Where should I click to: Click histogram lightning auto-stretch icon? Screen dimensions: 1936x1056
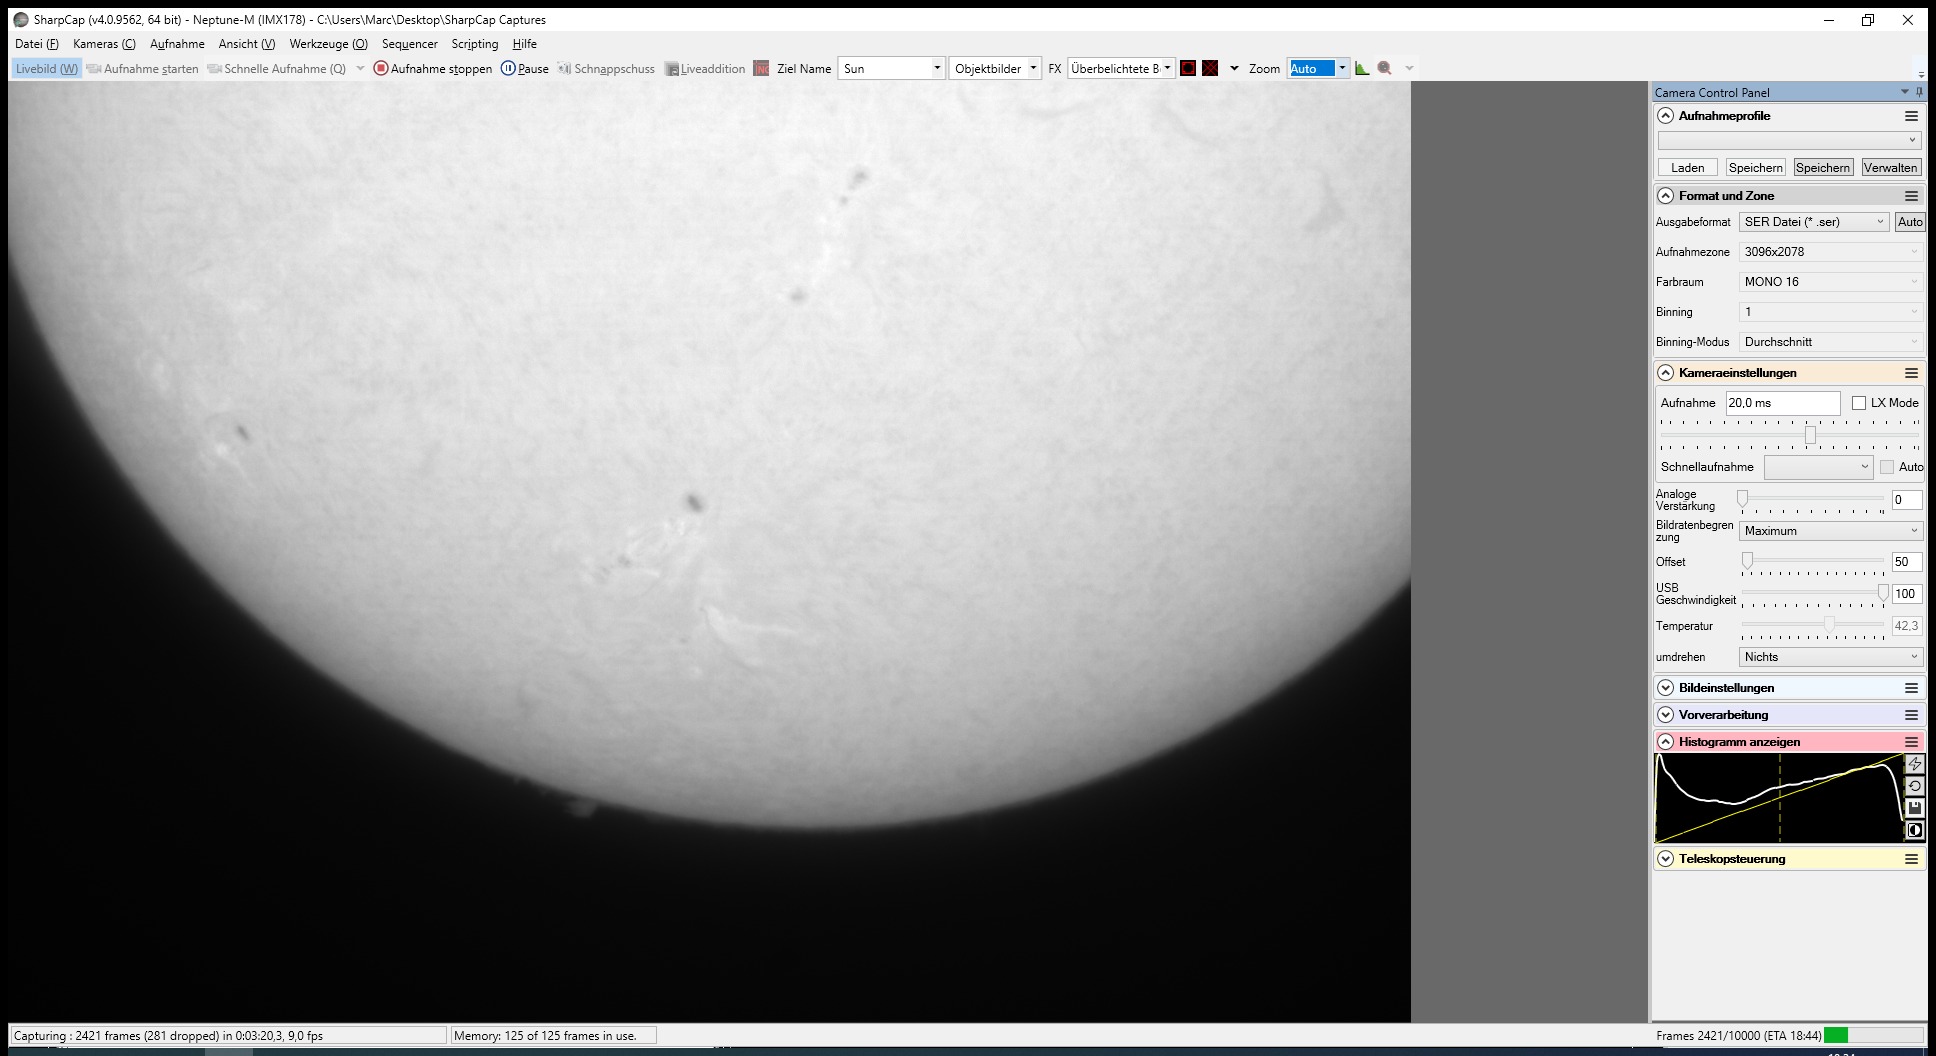(1914, 764)
